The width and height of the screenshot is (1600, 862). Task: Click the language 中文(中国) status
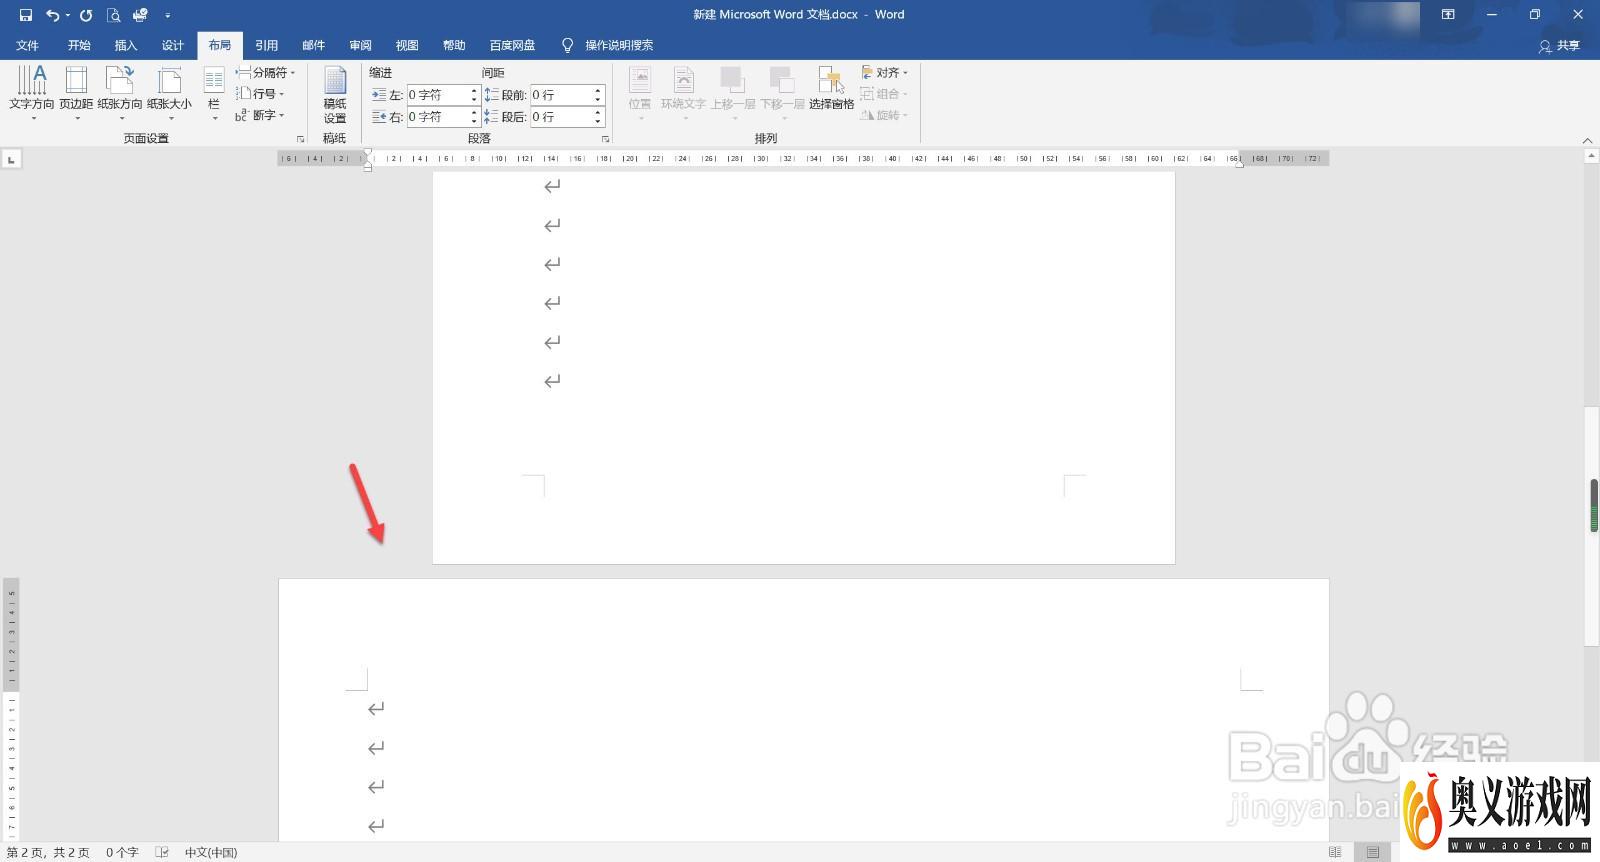coord(211,853)
